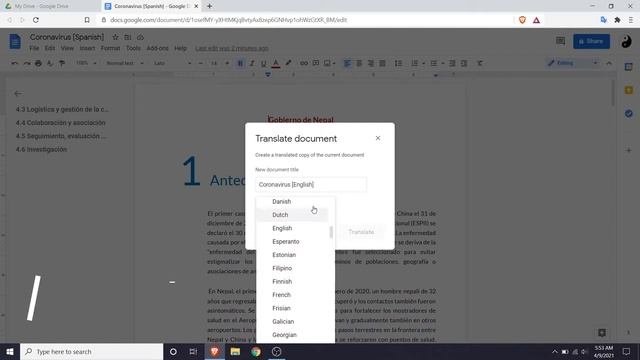Close the Translate document dialog
The height and width of the screenshot is (360, 640).
click(x=378, y=138)
